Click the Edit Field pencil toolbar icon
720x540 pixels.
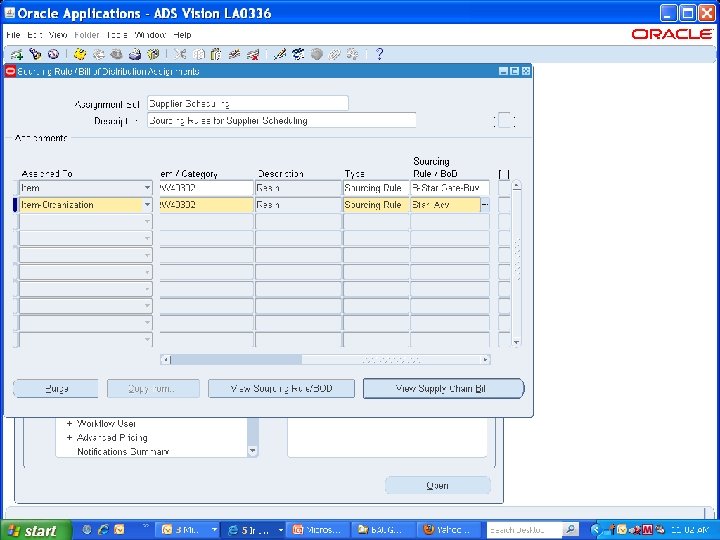click(x=279, y=55)
